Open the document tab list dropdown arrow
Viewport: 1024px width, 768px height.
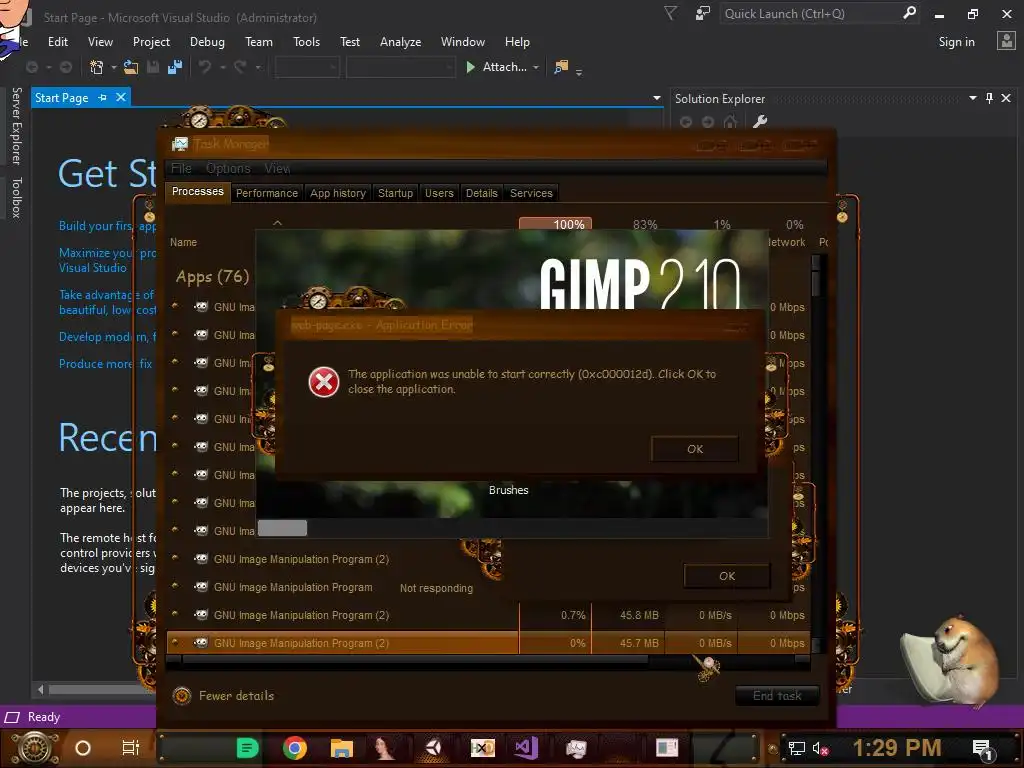pos(656,98)
